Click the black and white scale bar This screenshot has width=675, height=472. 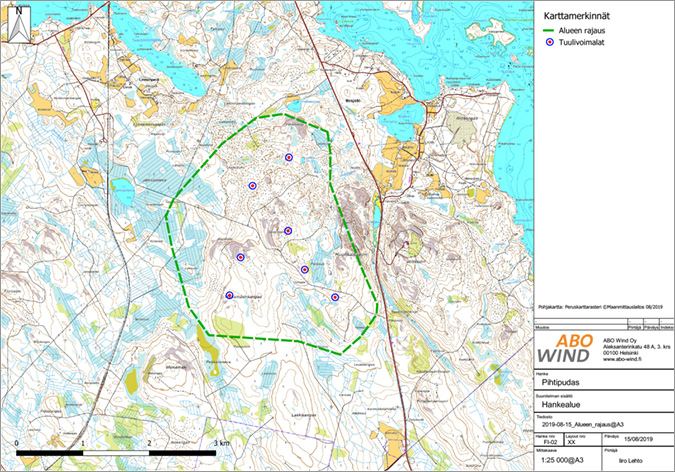pyautogui.click(x=116, y=453)
